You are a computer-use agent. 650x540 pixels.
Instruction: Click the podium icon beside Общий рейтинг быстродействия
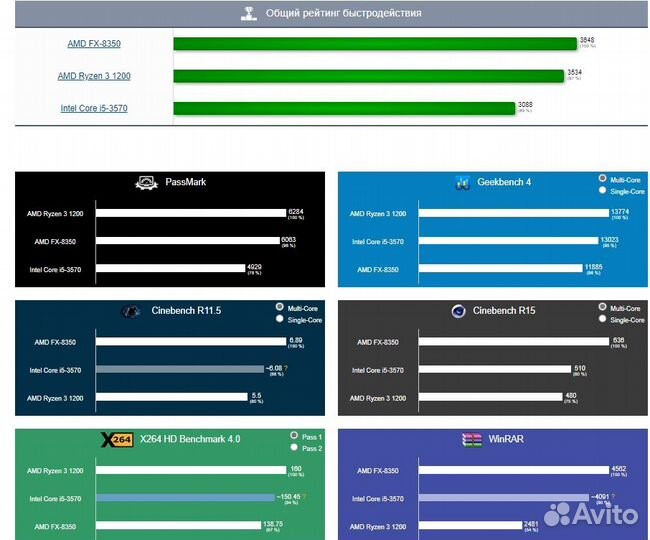pyautogui.click(x=249, y=14)
